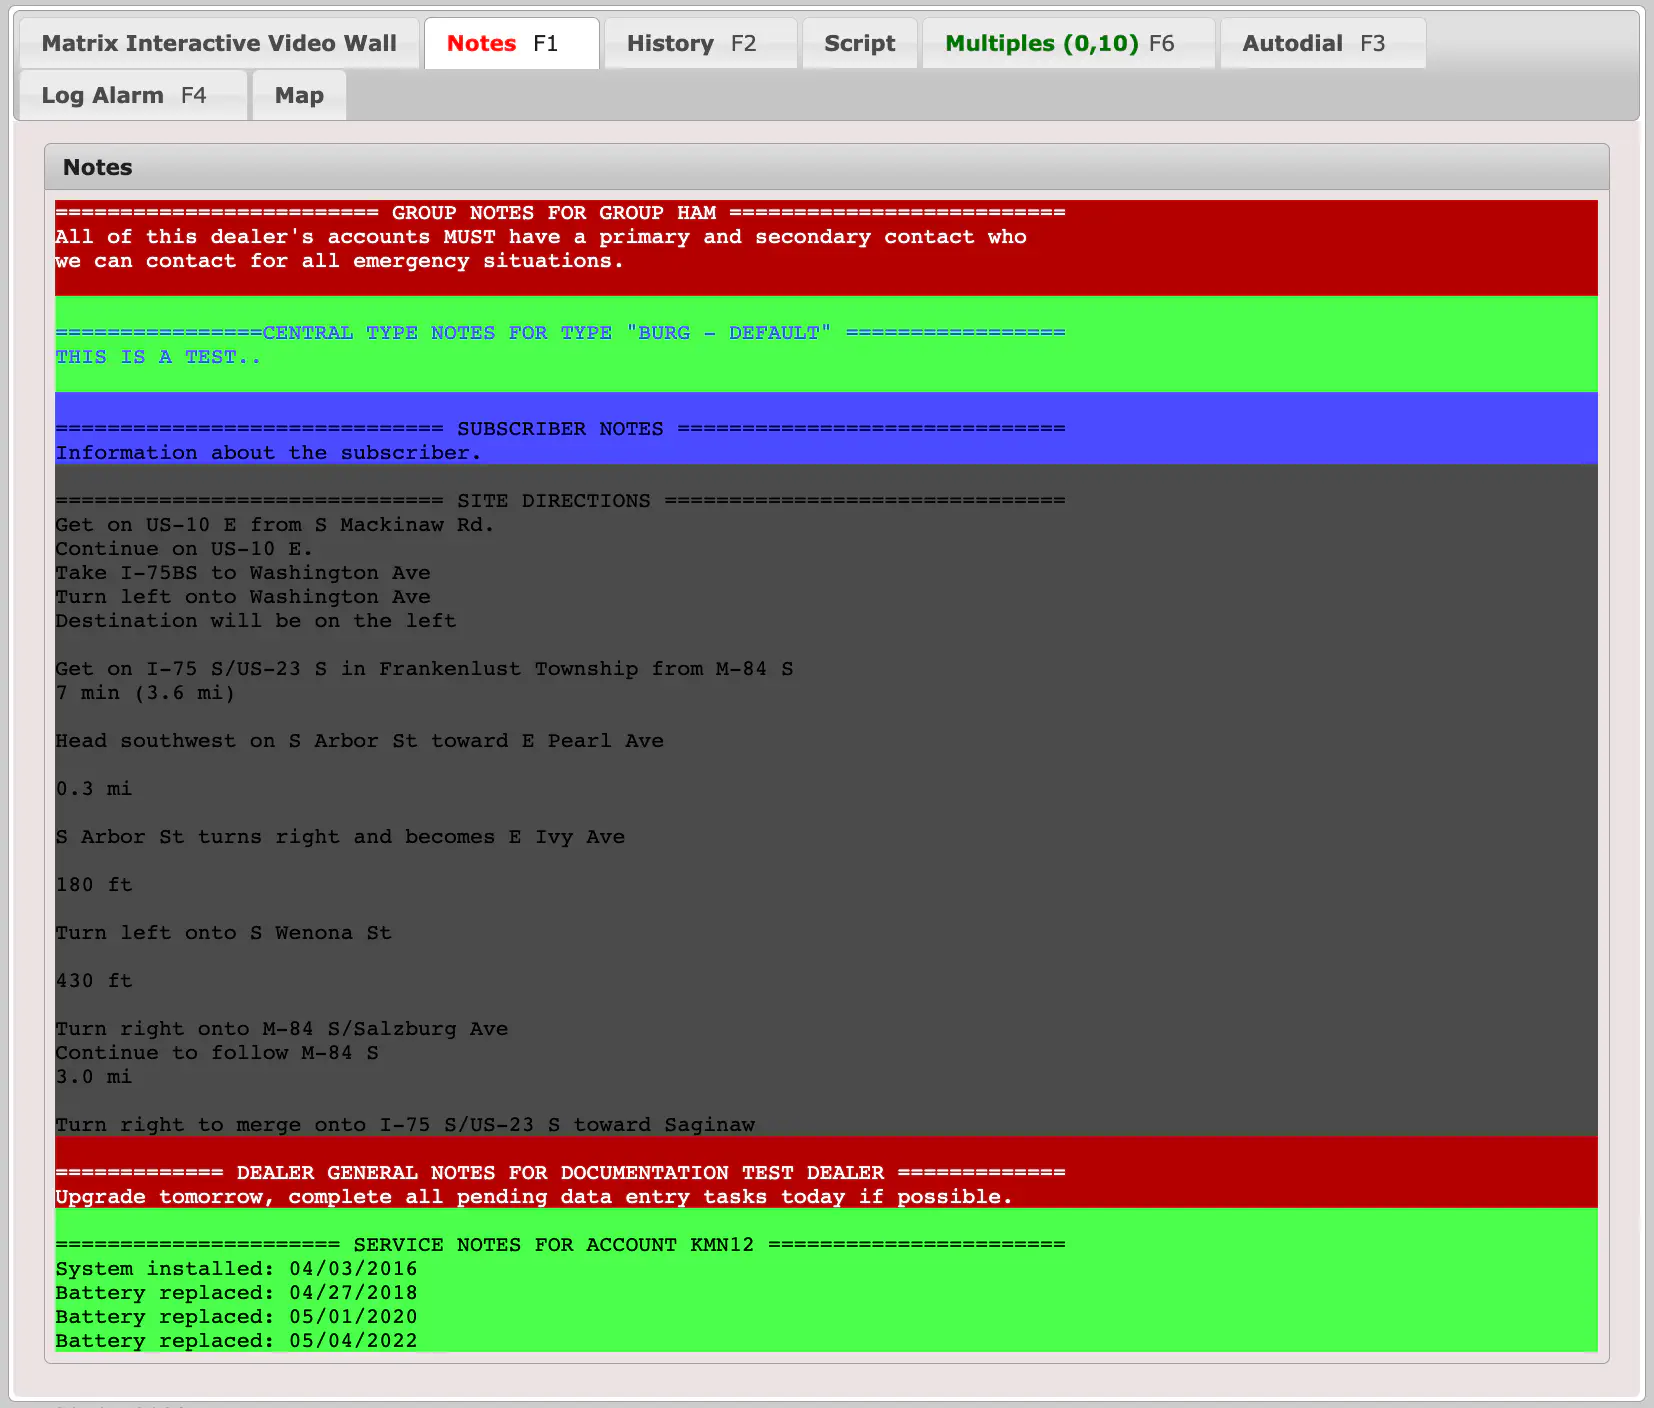Open the Map tab
Screen dimensions: 1654x1408
point(299,95)
